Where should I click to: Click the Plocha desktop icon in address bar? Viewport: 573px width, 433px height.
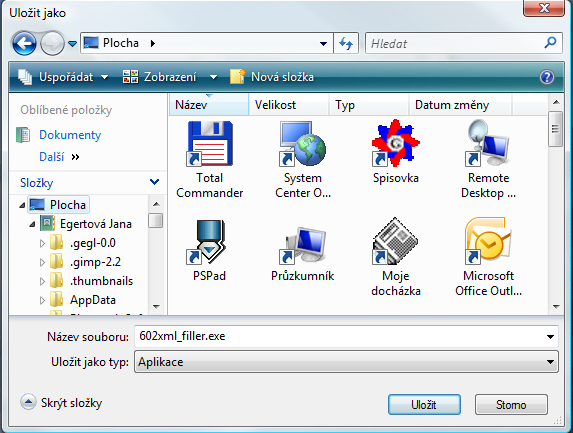coord(91,43)
